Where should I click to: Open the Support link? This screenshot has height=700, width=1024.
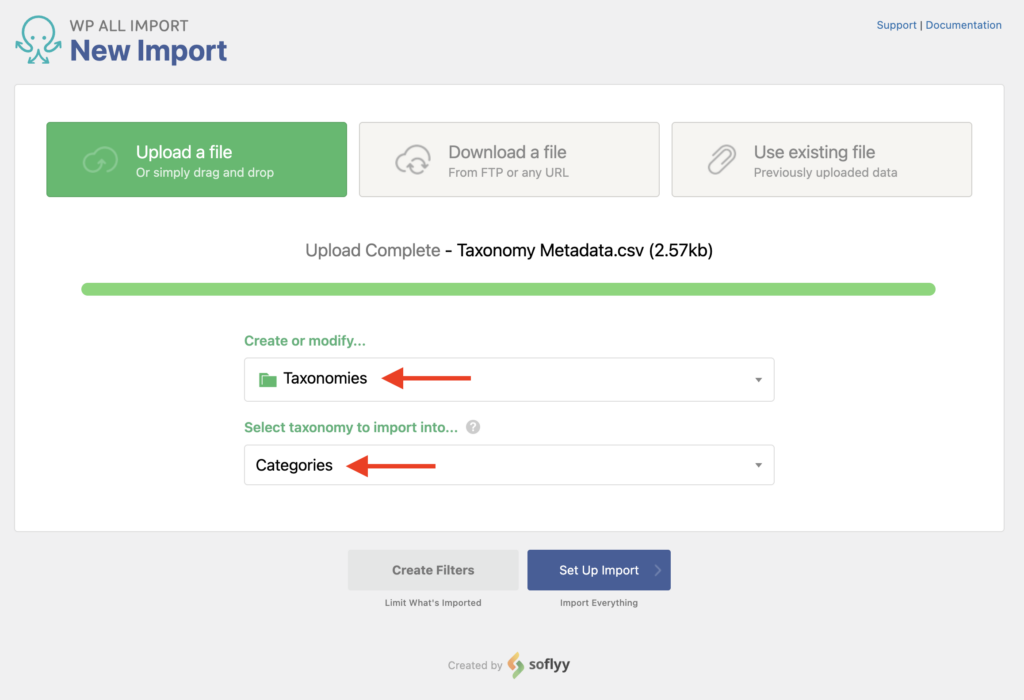896,24
